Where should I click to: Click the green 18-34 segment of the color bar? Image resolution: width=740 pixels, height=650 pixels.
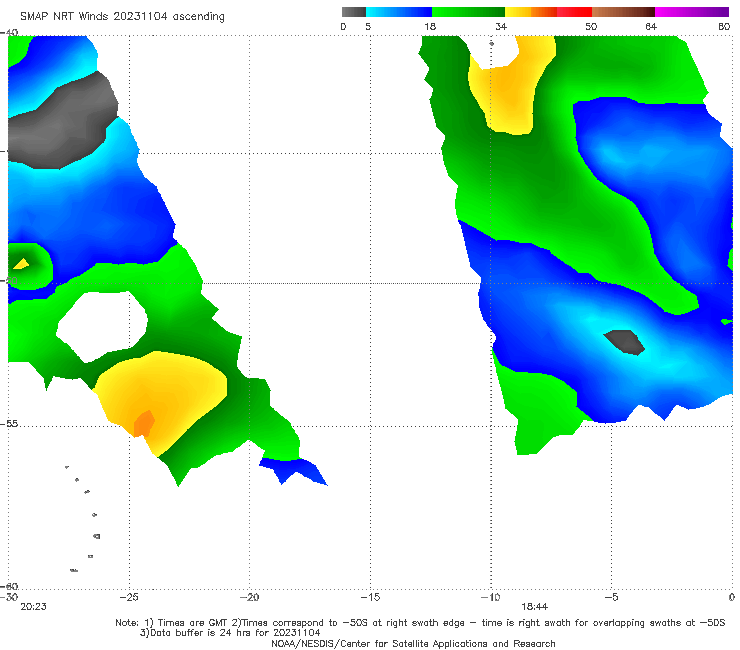point(468,12)
